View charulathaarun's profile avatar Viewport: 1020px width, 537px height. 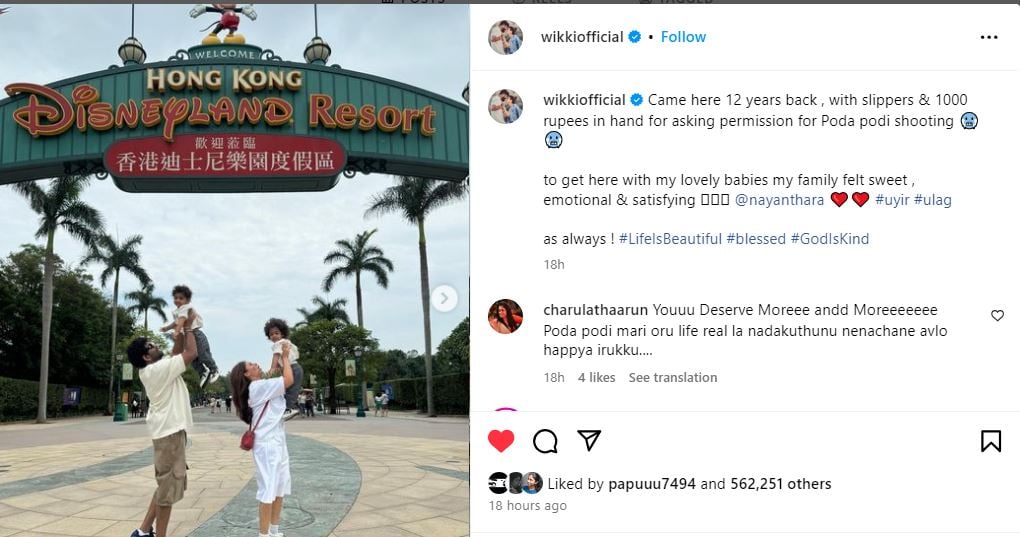pos(505,317)
